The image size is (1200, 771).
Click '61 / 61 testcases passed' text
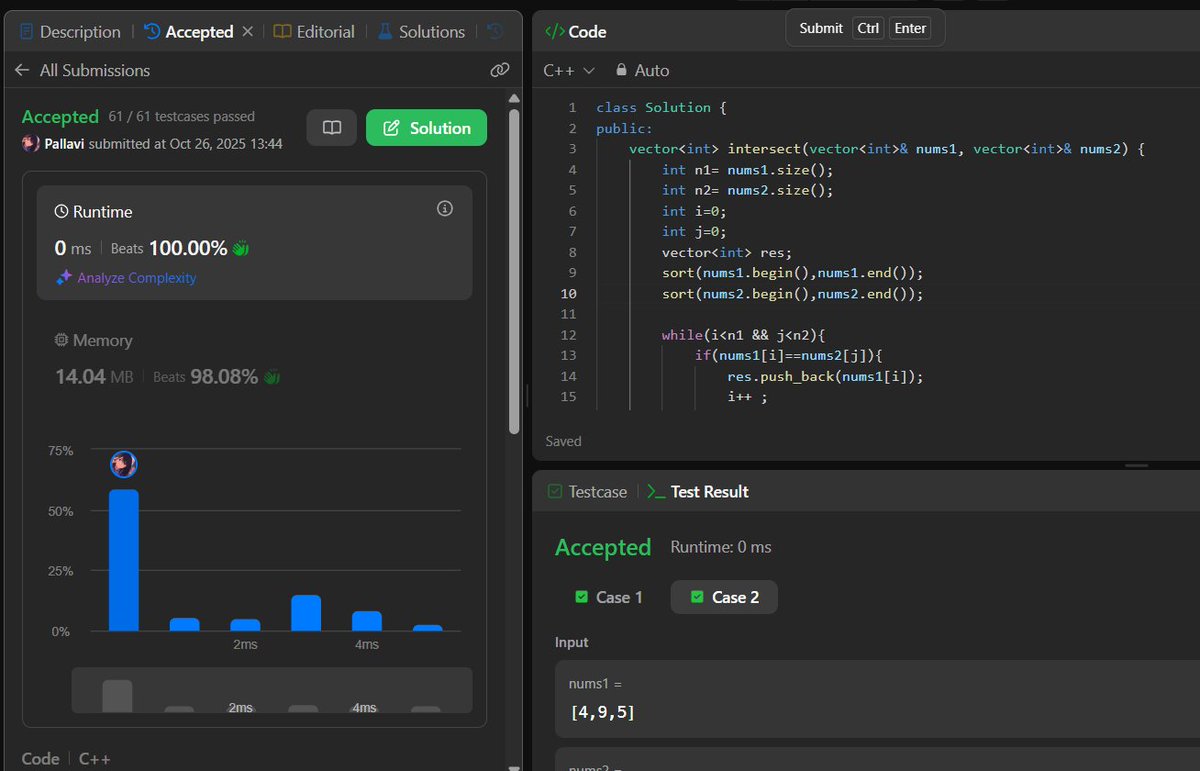click(x=182, y=117)
